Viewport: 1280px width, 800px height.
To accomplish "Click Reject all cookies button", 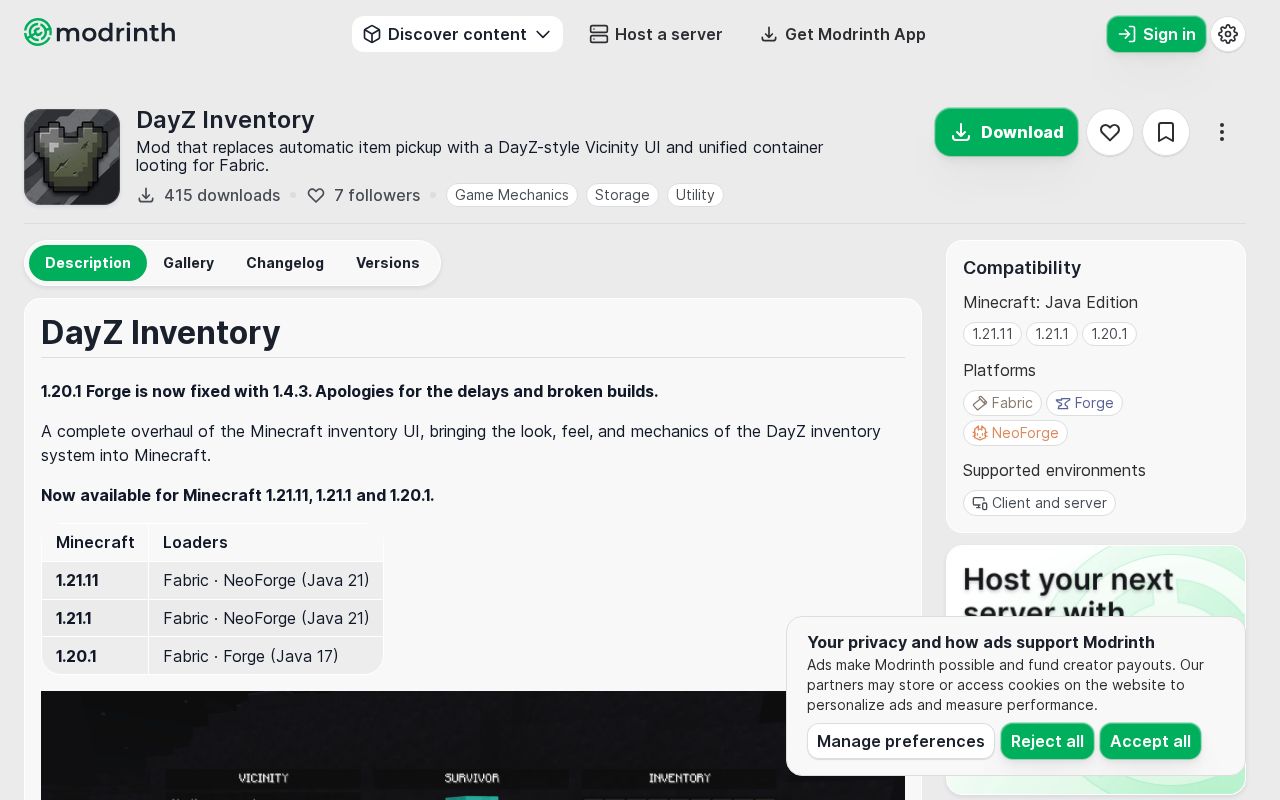I will click(x=1047, y=741).
